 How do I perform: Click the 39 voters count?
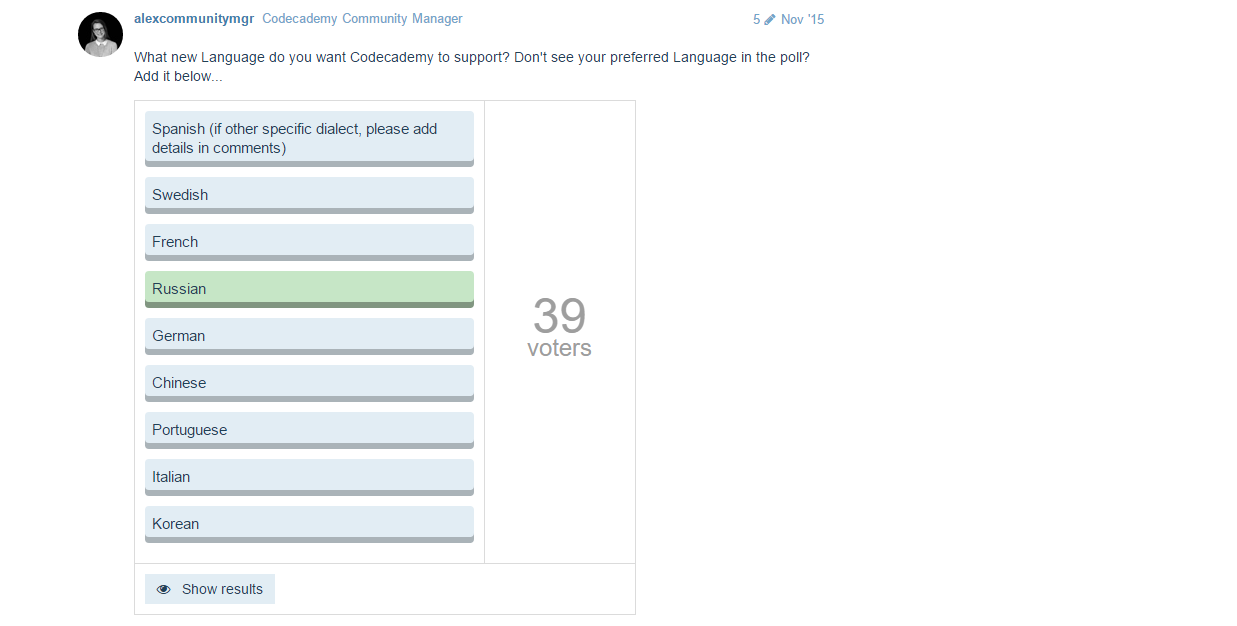[559, 316]
